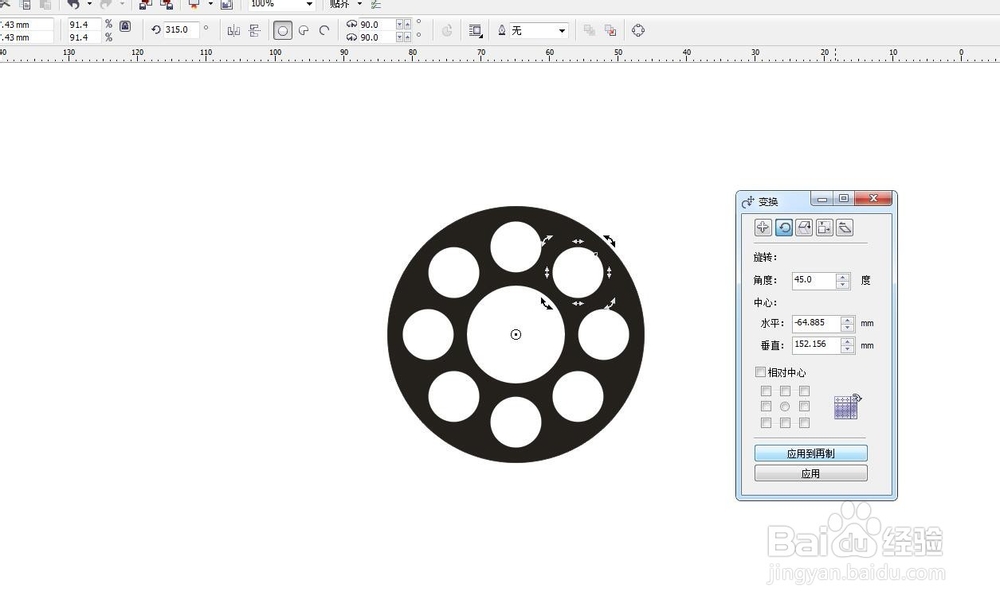Screen dimensions: 1000x607
Task: Click the 应用 button
Action: [811, 473]
